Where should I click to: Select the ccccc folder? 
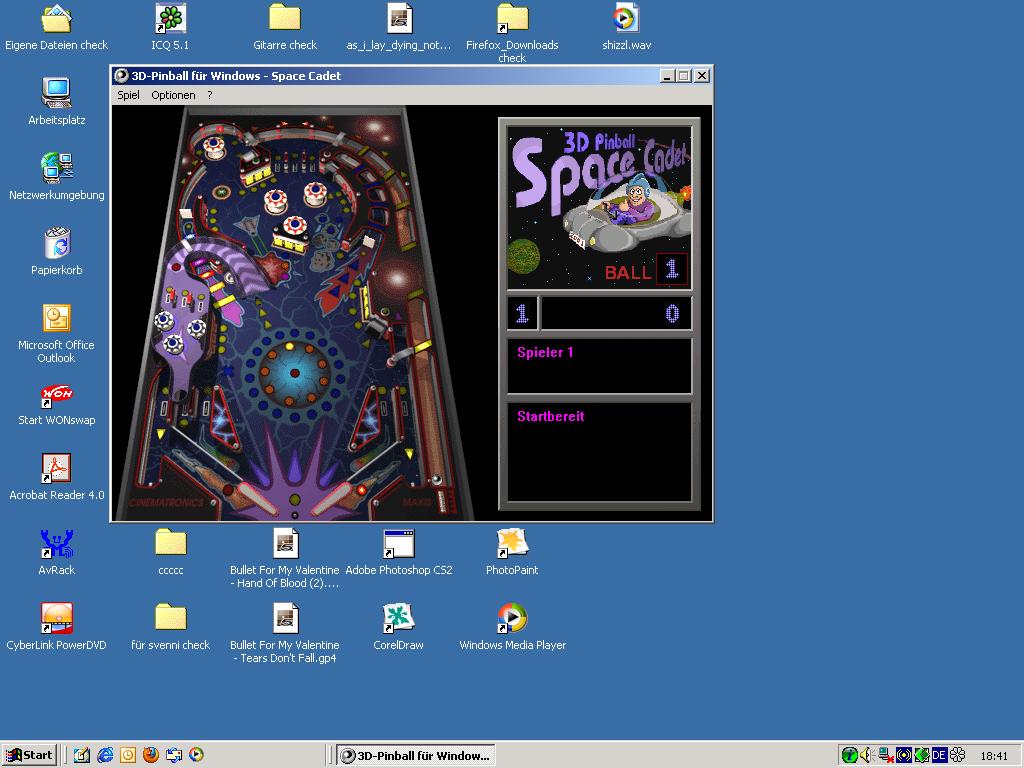(170, 552)
